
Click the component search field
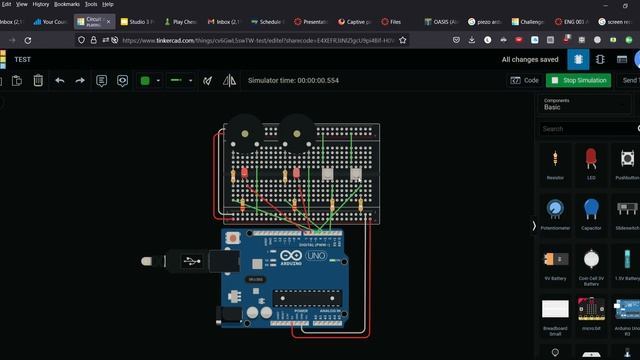click(x=588, y=129)
